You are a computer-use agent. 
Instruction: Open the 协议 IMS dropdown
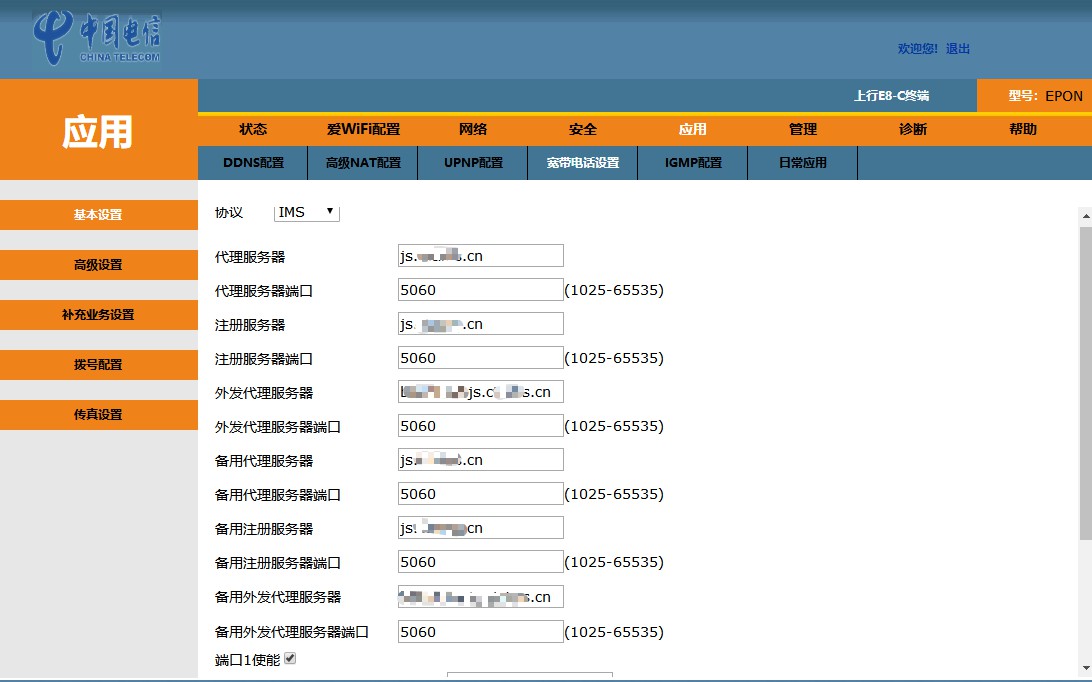[307, 212]
